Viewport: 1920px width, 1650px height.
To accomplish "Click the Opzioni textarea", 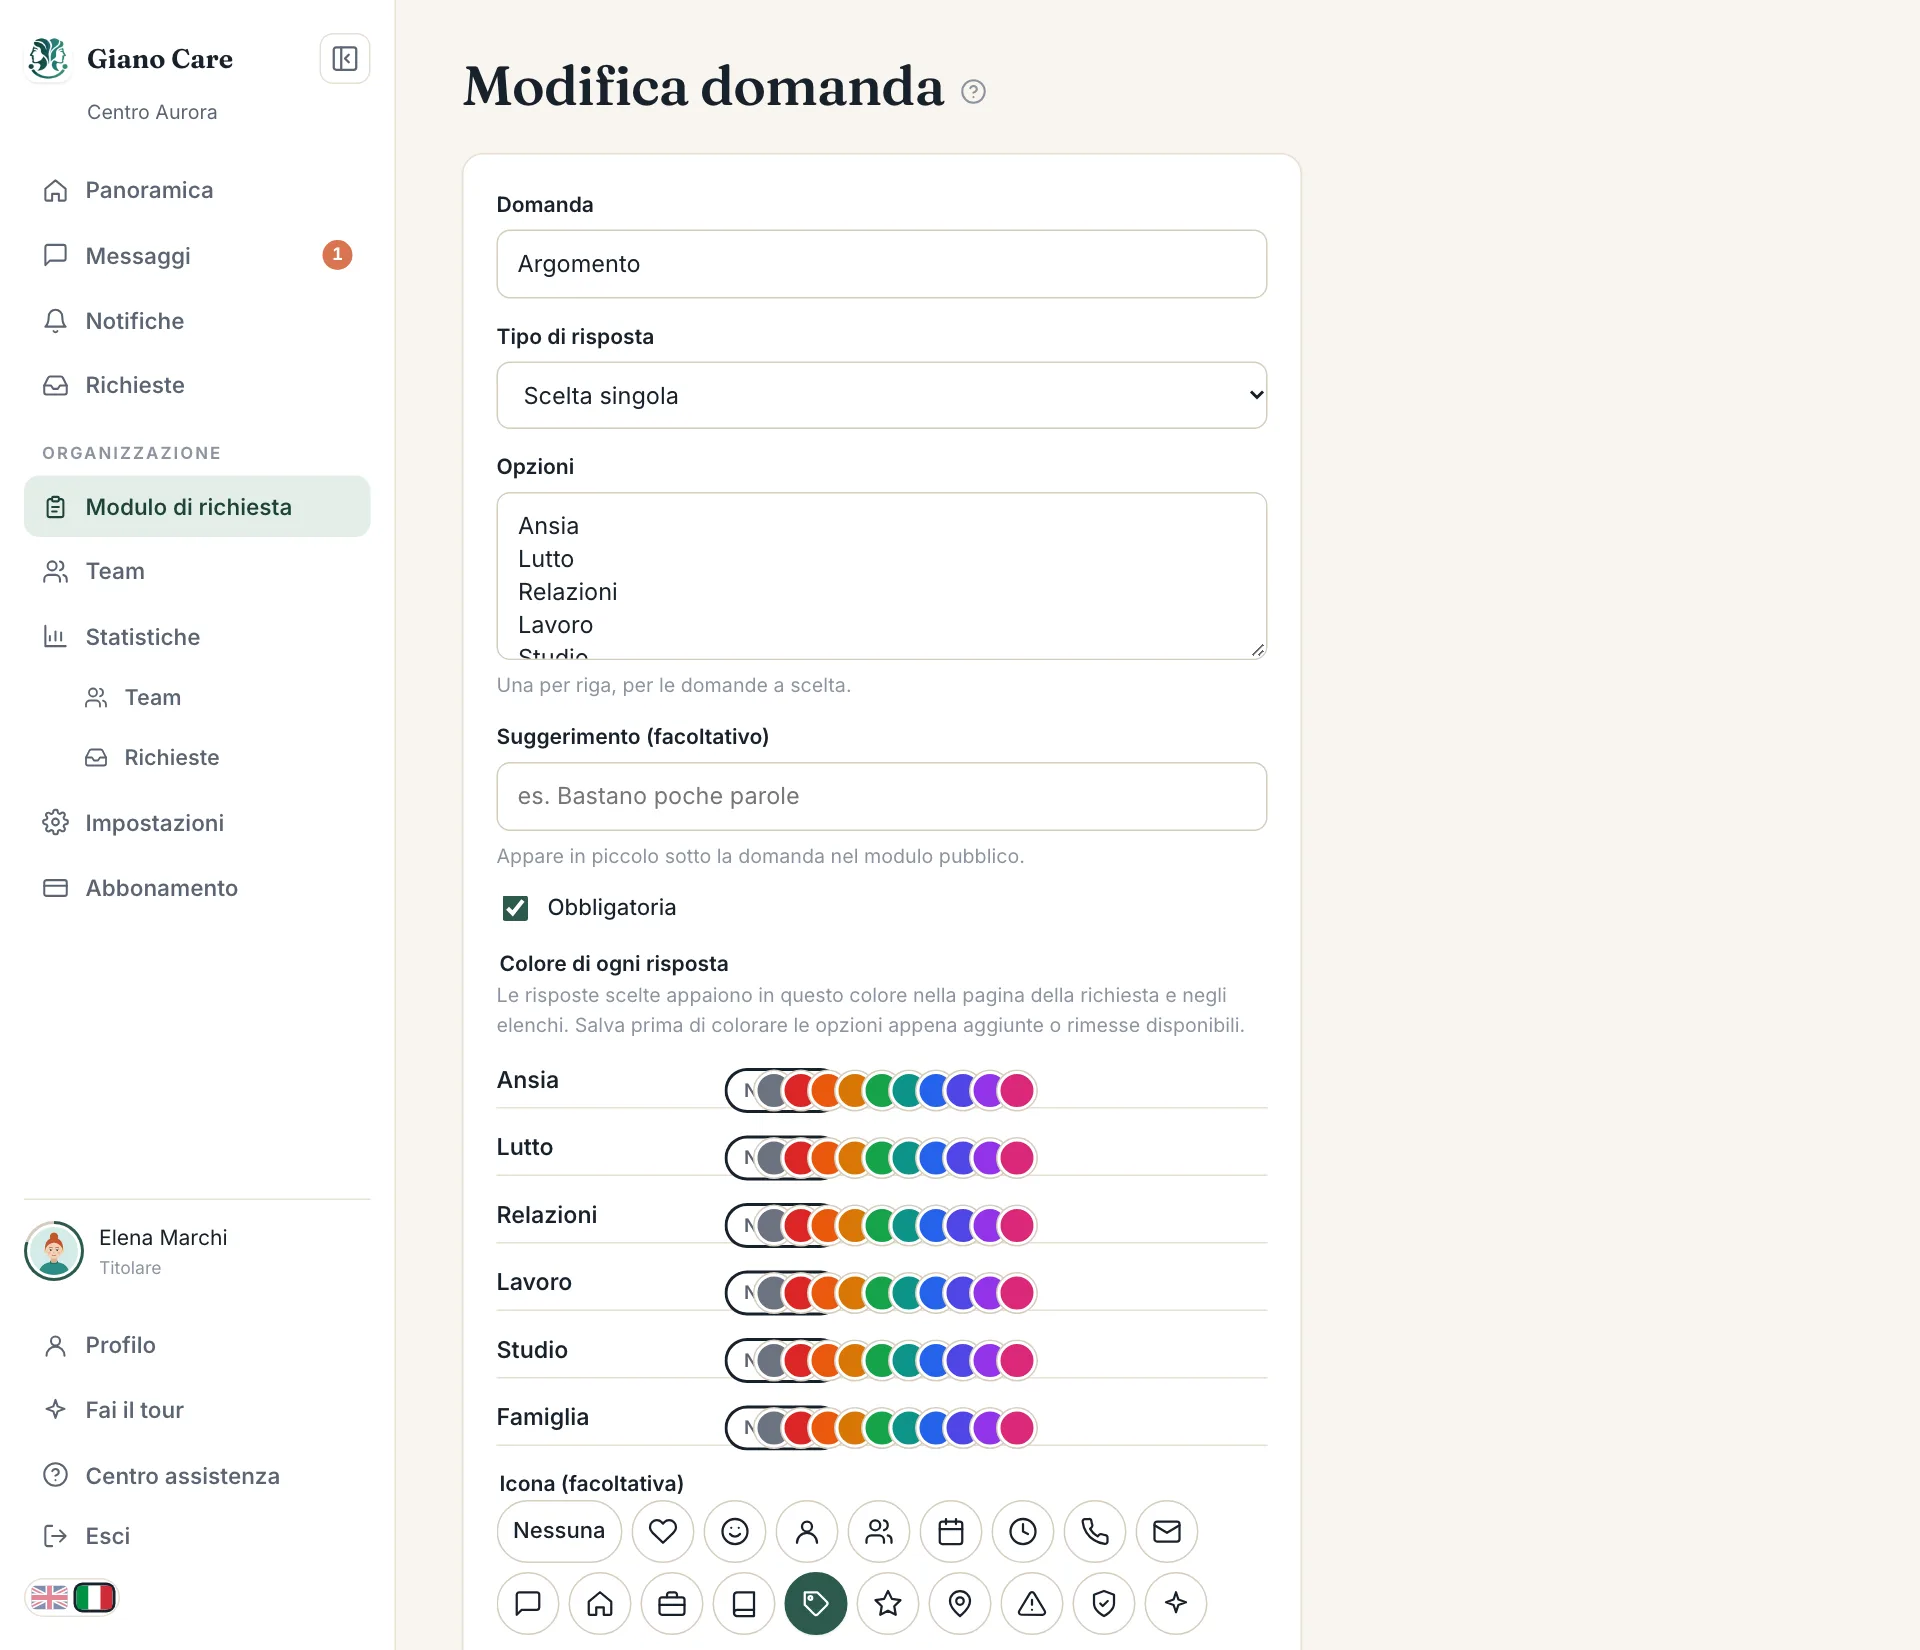I will click(x=882, y=576).
